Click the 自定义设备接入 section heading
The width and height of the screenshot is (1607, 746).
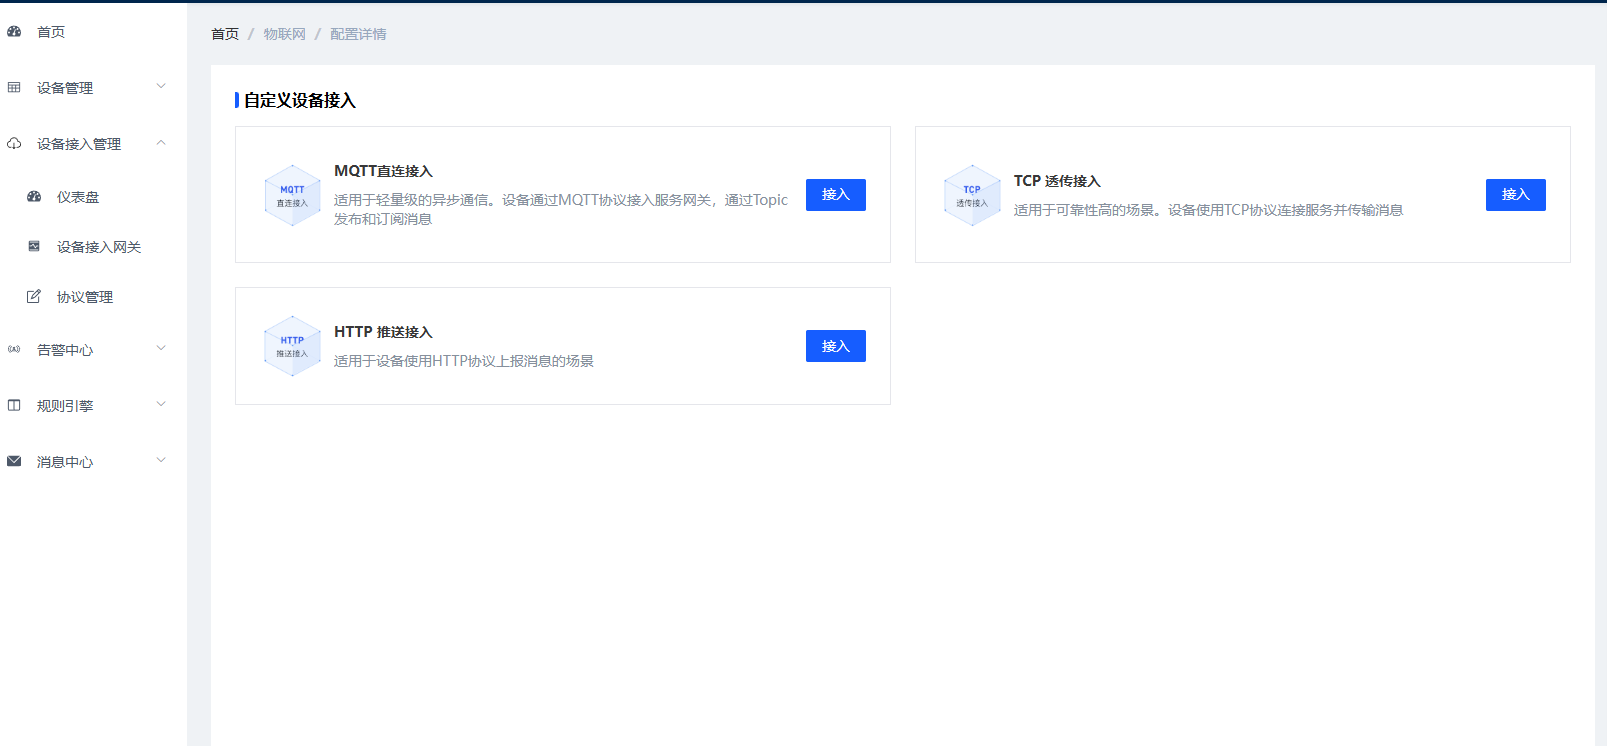[x=300, y=100]
